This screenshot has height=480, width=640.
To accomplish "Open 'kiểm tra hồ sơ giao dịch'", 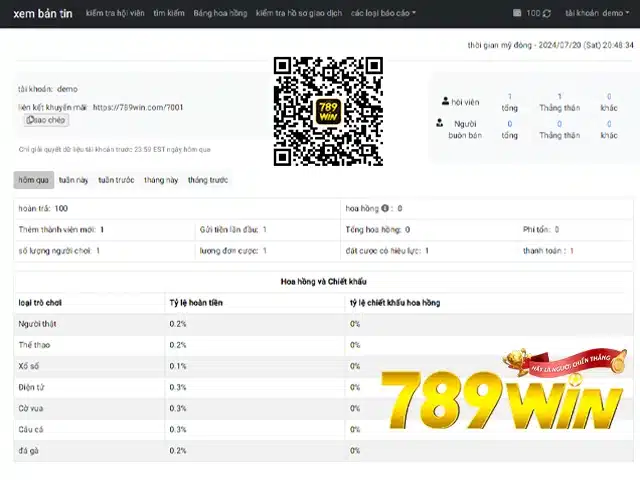I will click(x=299, y=13).
